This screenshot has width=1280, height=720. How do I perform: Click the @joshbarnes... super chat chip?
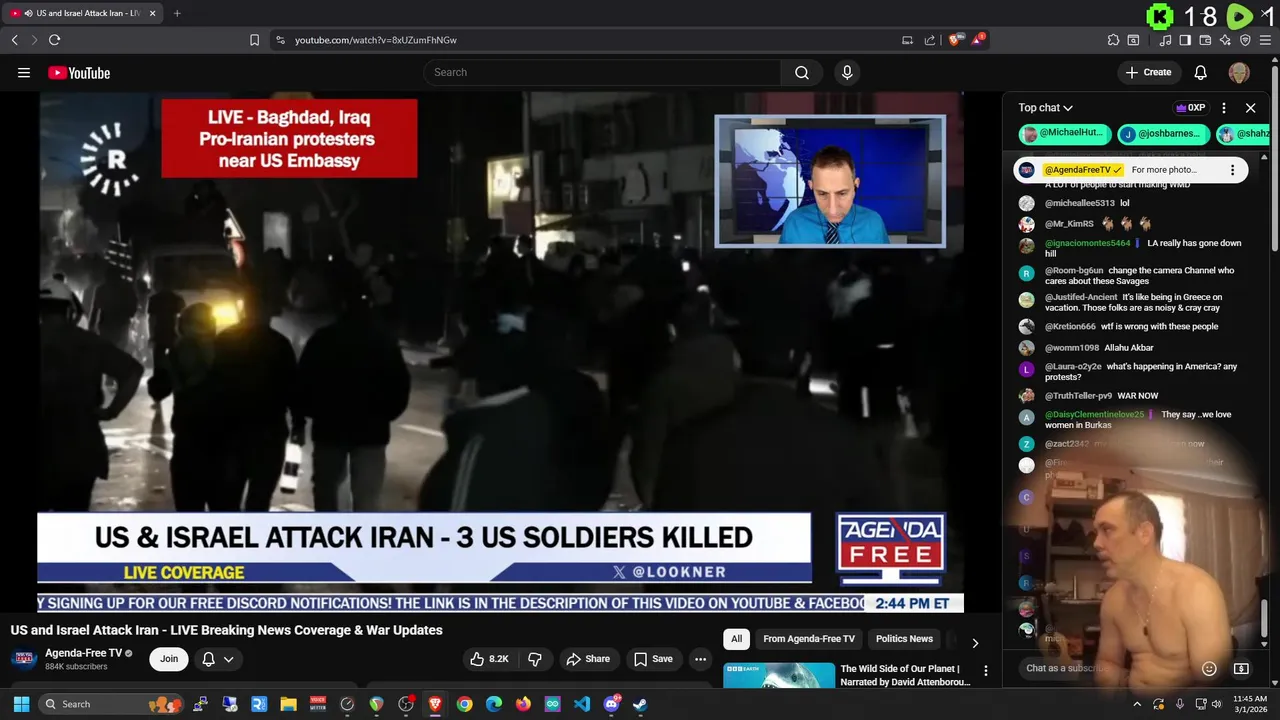(x=1164, y=133)
